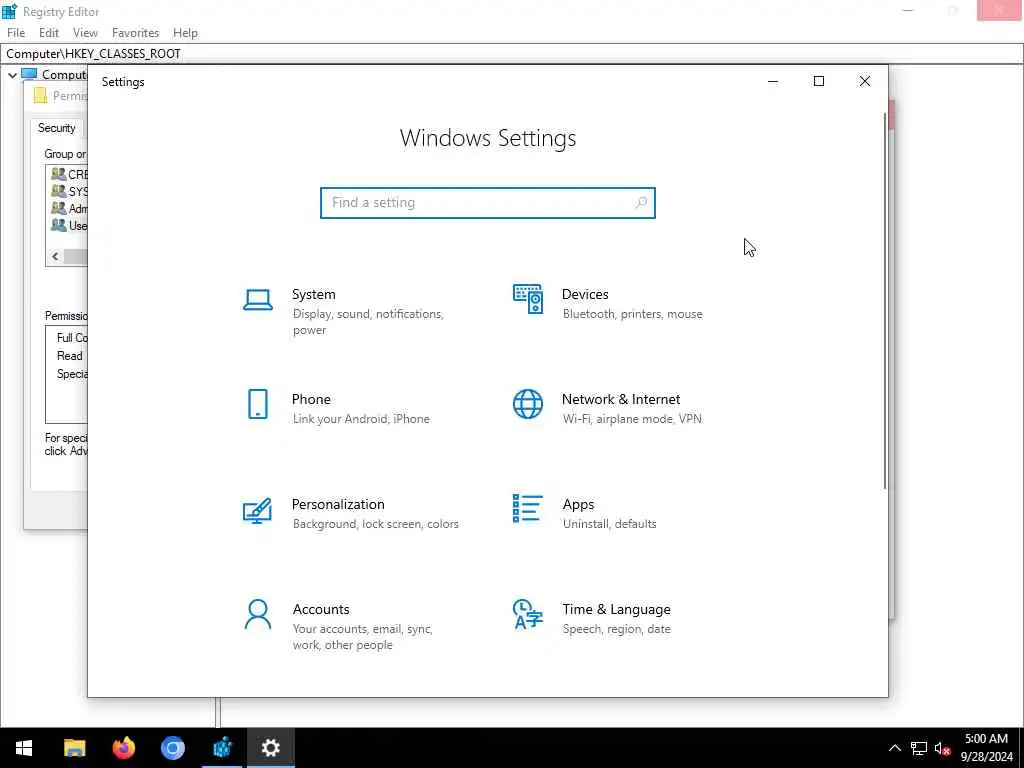The height and width of the screenshot is (768, 1024).
Task: Open the Edit menu in Registry Editor
Action: 49,33
